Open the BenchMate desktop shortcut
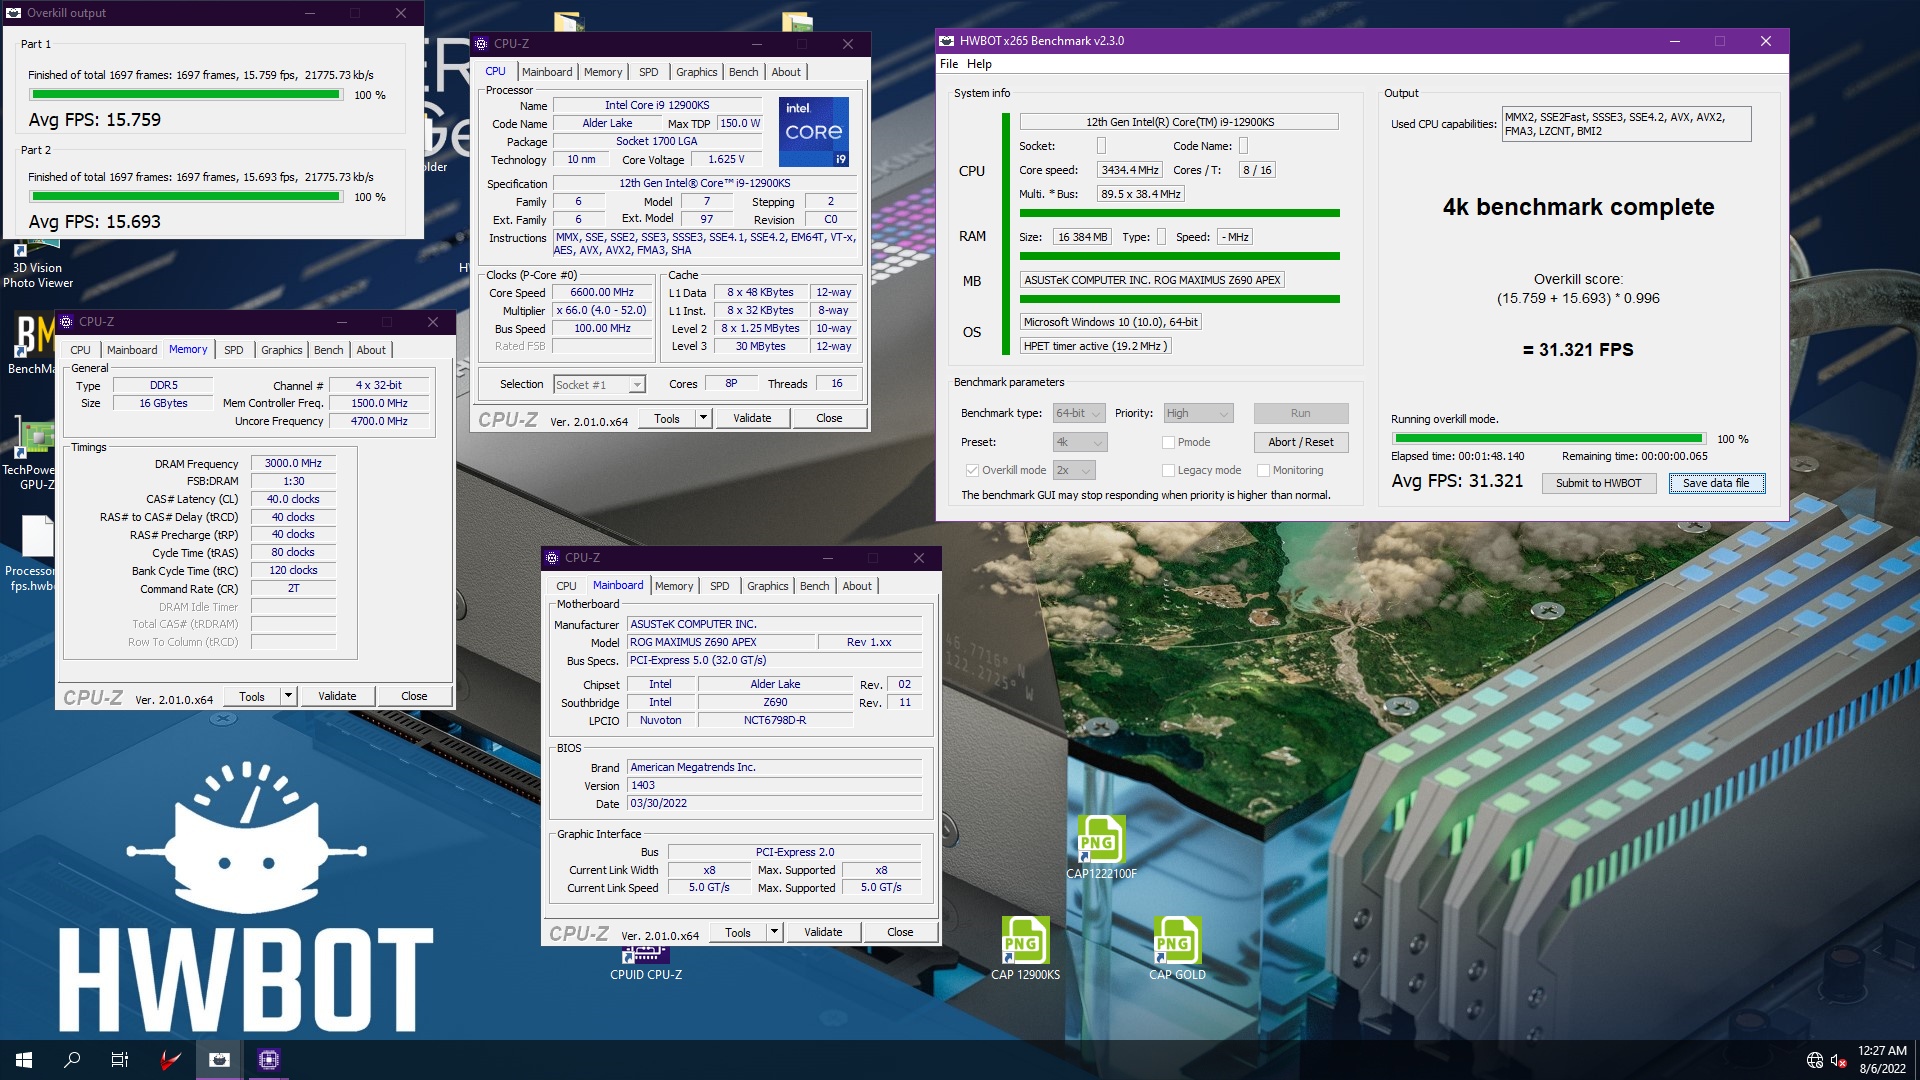 (x=33, y=345)
